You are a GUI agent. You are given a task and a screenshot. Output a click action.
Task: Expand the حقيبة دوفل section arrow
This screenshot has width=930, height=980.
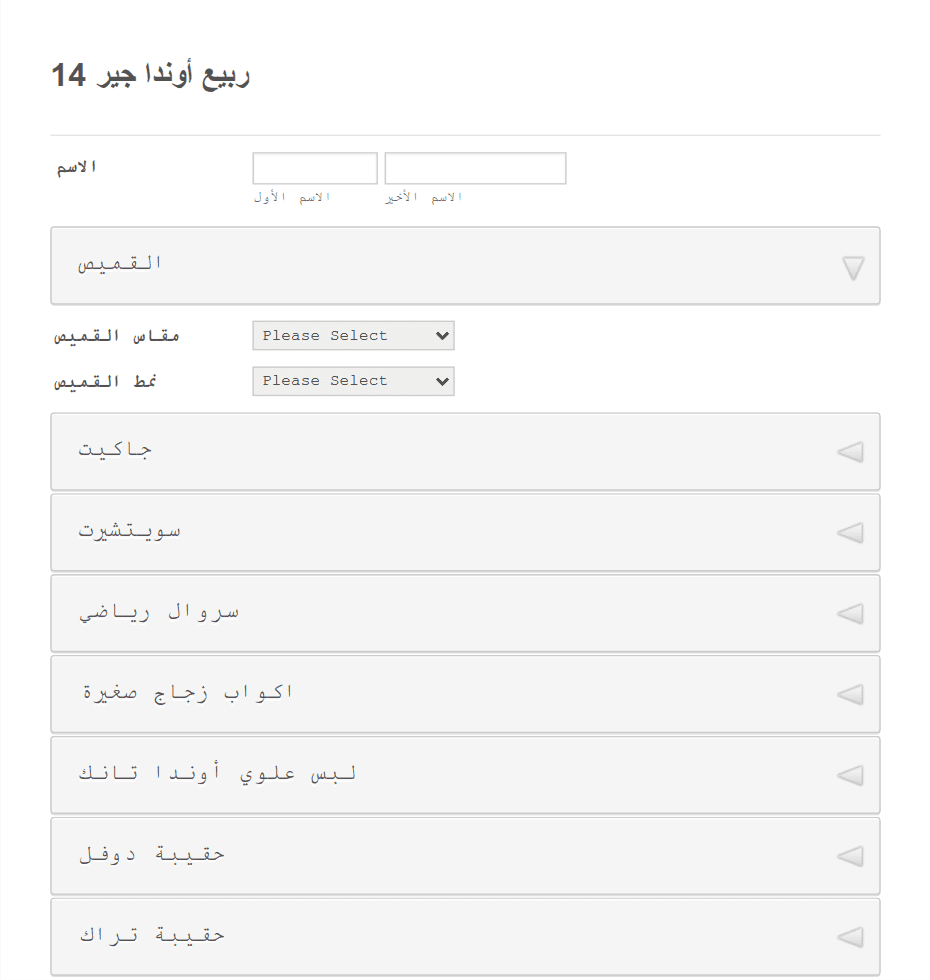coord(850,856)
